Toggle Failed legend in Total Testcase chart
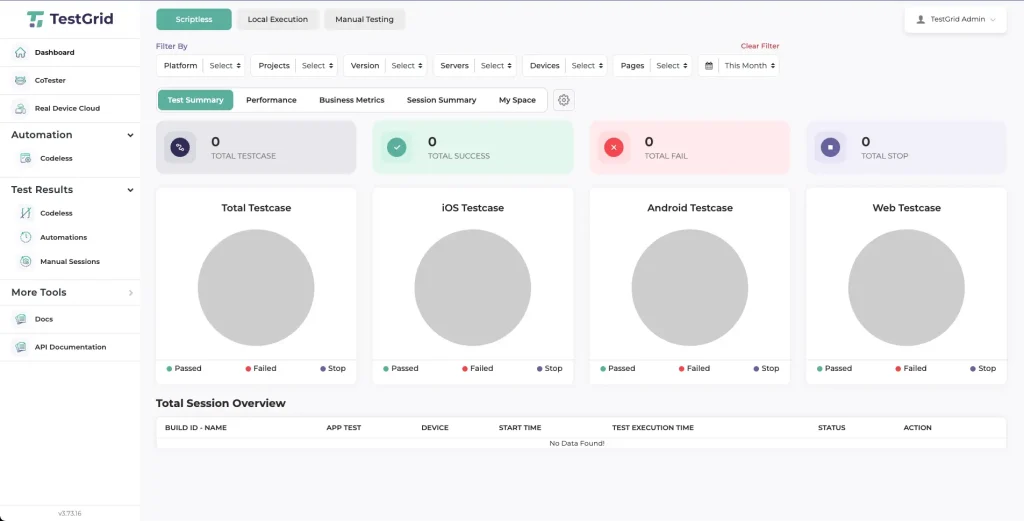Screen dimensions: 1024x521 (261, 369)
